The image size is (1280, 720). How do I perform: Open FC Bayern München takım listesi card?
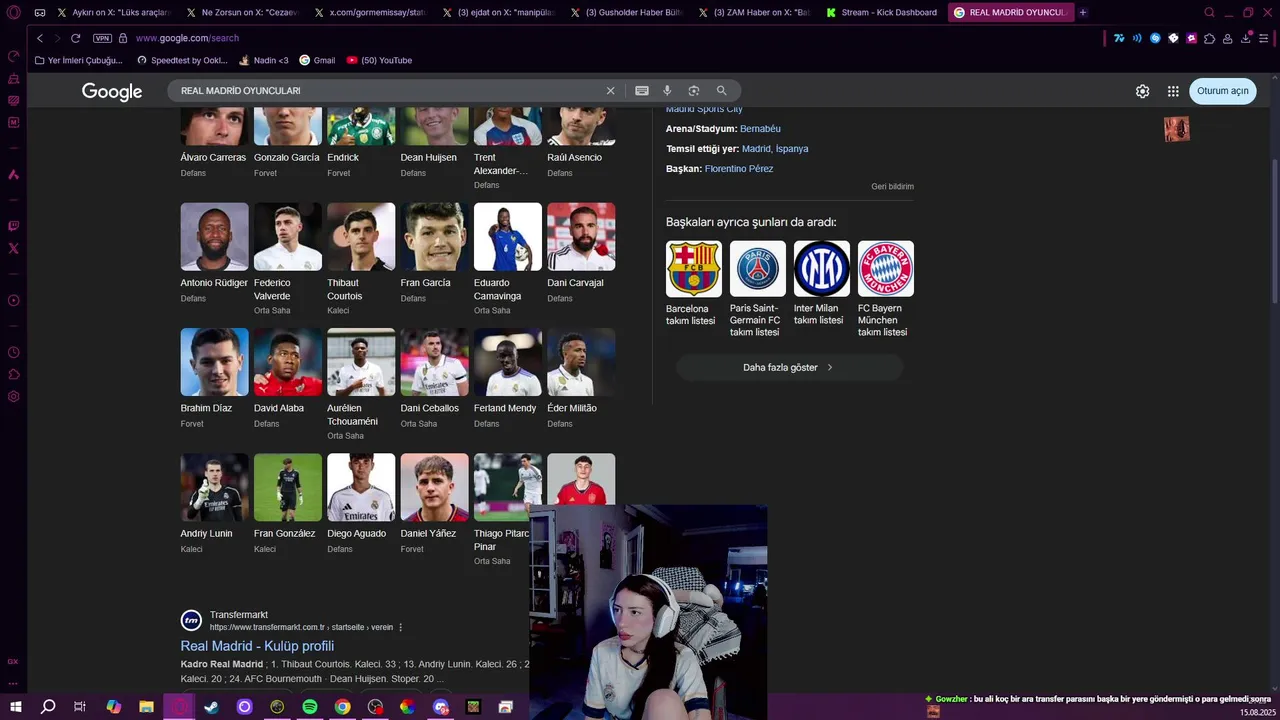(x=885, y=290)
